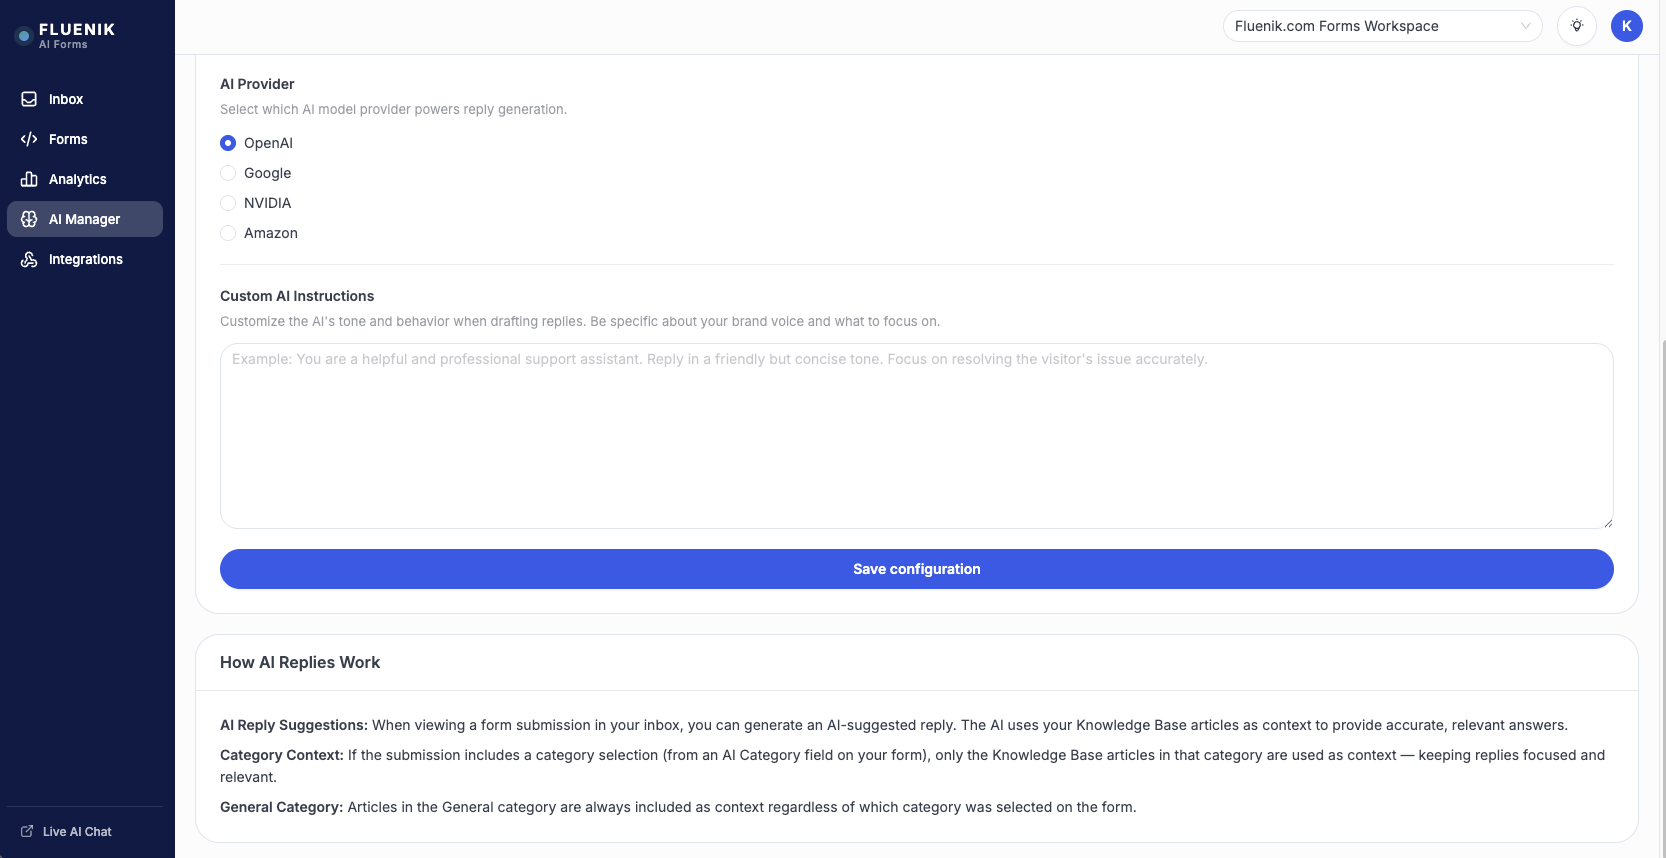Open the Inbox section using its sidebar icon
Viewport: 1666px width, 858px height.
(29, 99)
